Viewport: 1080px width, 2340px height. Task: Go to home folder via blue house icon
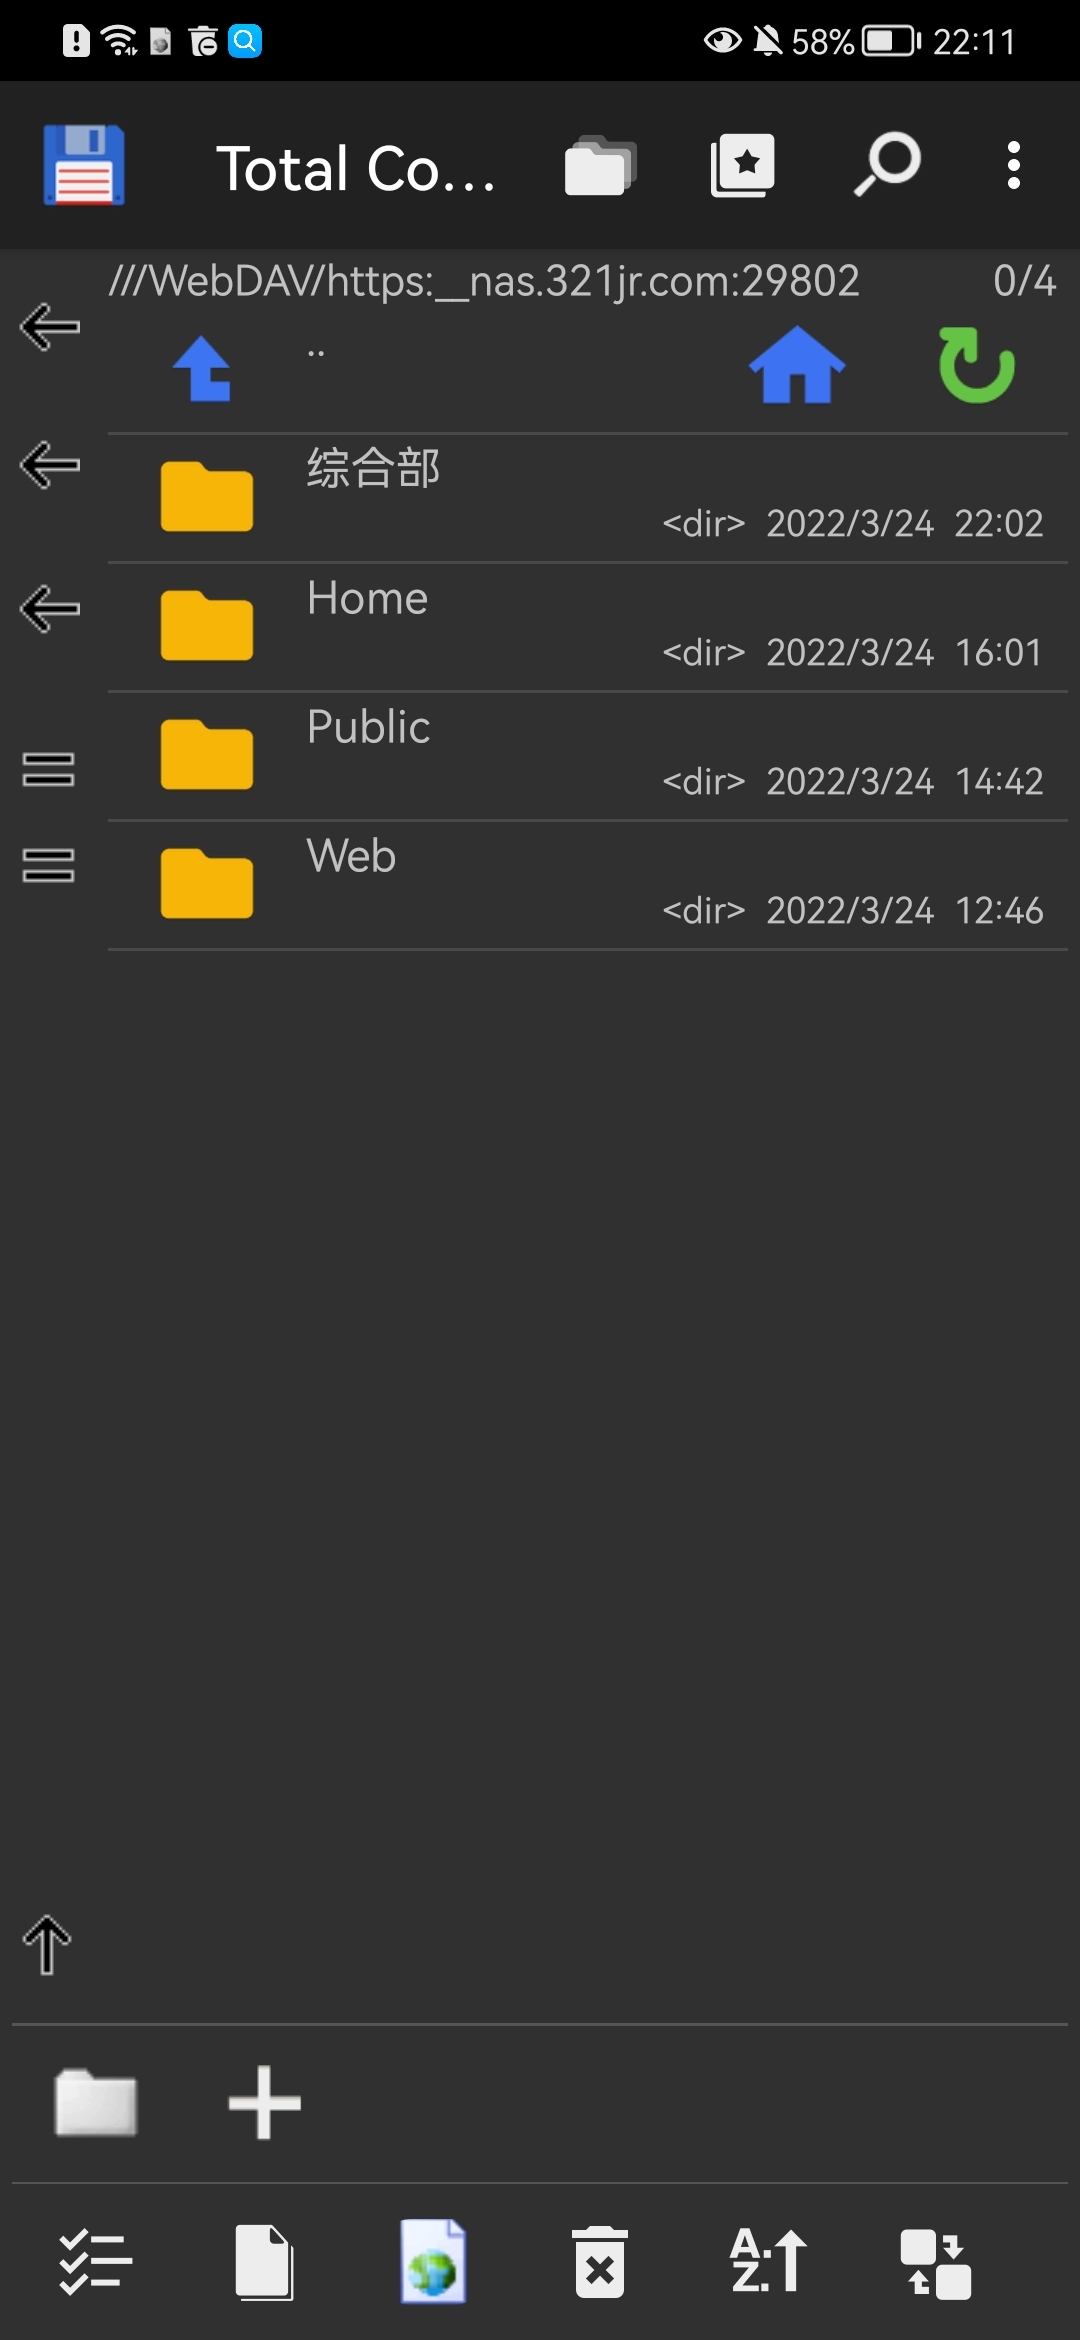(797, 365)
